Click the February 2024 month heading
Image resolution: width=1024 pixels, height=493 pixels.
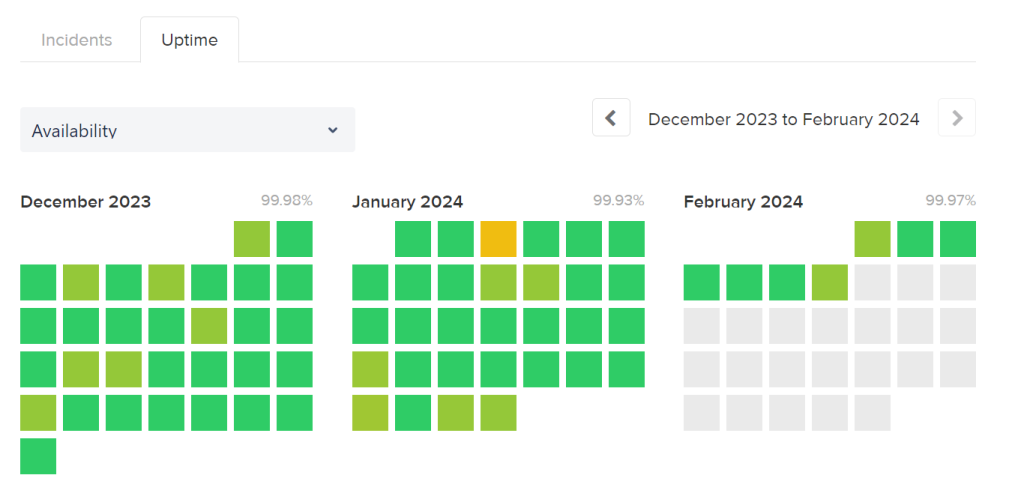(x=743, y=202)
